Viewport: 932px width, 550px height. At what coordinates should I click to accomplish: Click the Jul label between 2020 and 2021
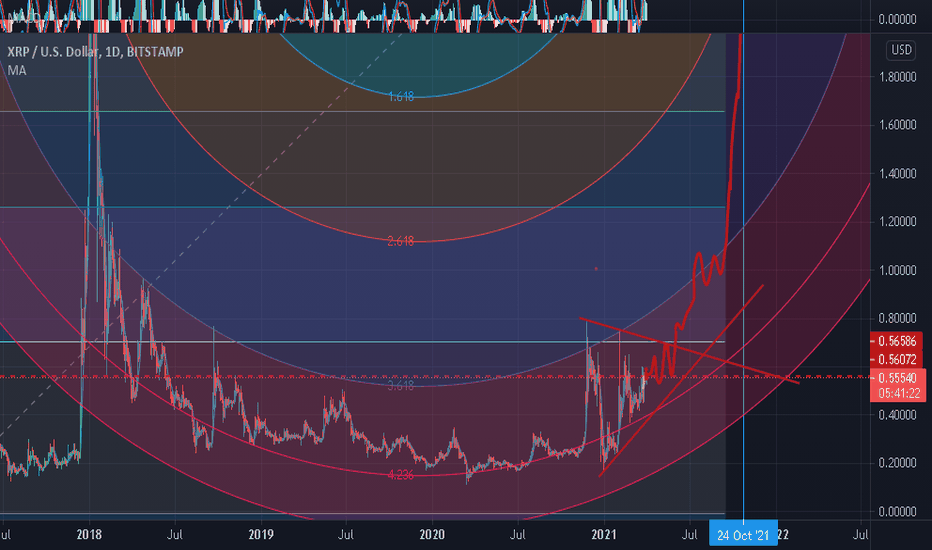point(518,535)
